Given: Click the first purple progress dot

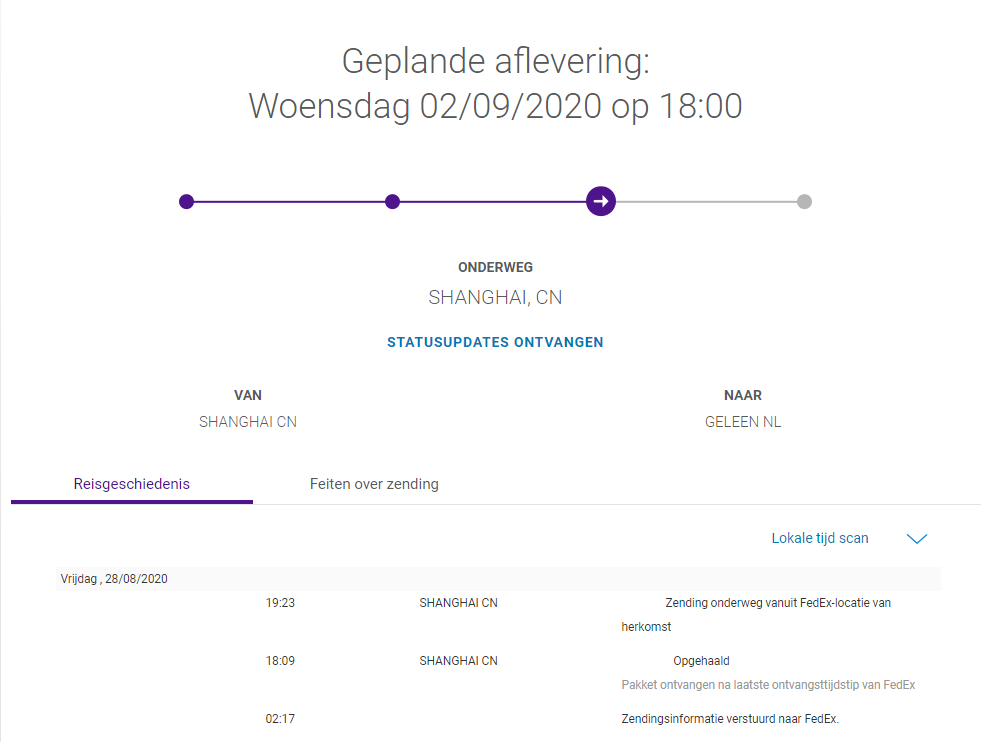Looking at the screenshot, I should pos(186,202).
